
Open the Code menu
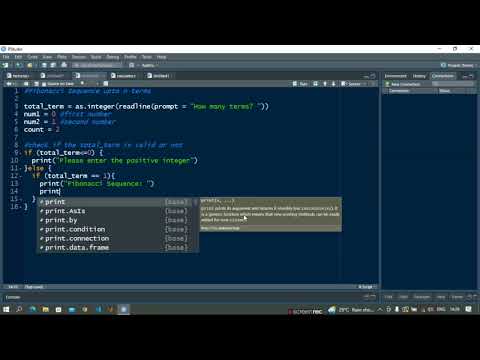pos(32,57)
